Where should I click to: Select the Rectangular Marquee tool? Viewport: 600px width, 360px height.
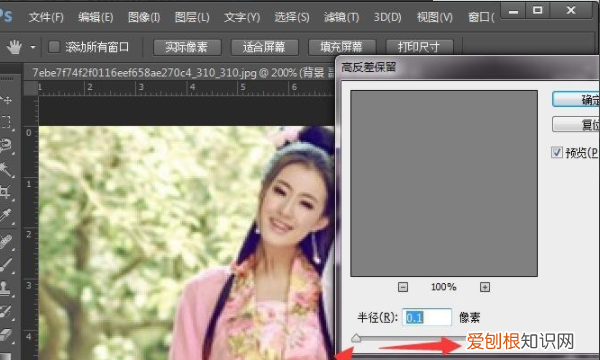click(x=5, y=122)
